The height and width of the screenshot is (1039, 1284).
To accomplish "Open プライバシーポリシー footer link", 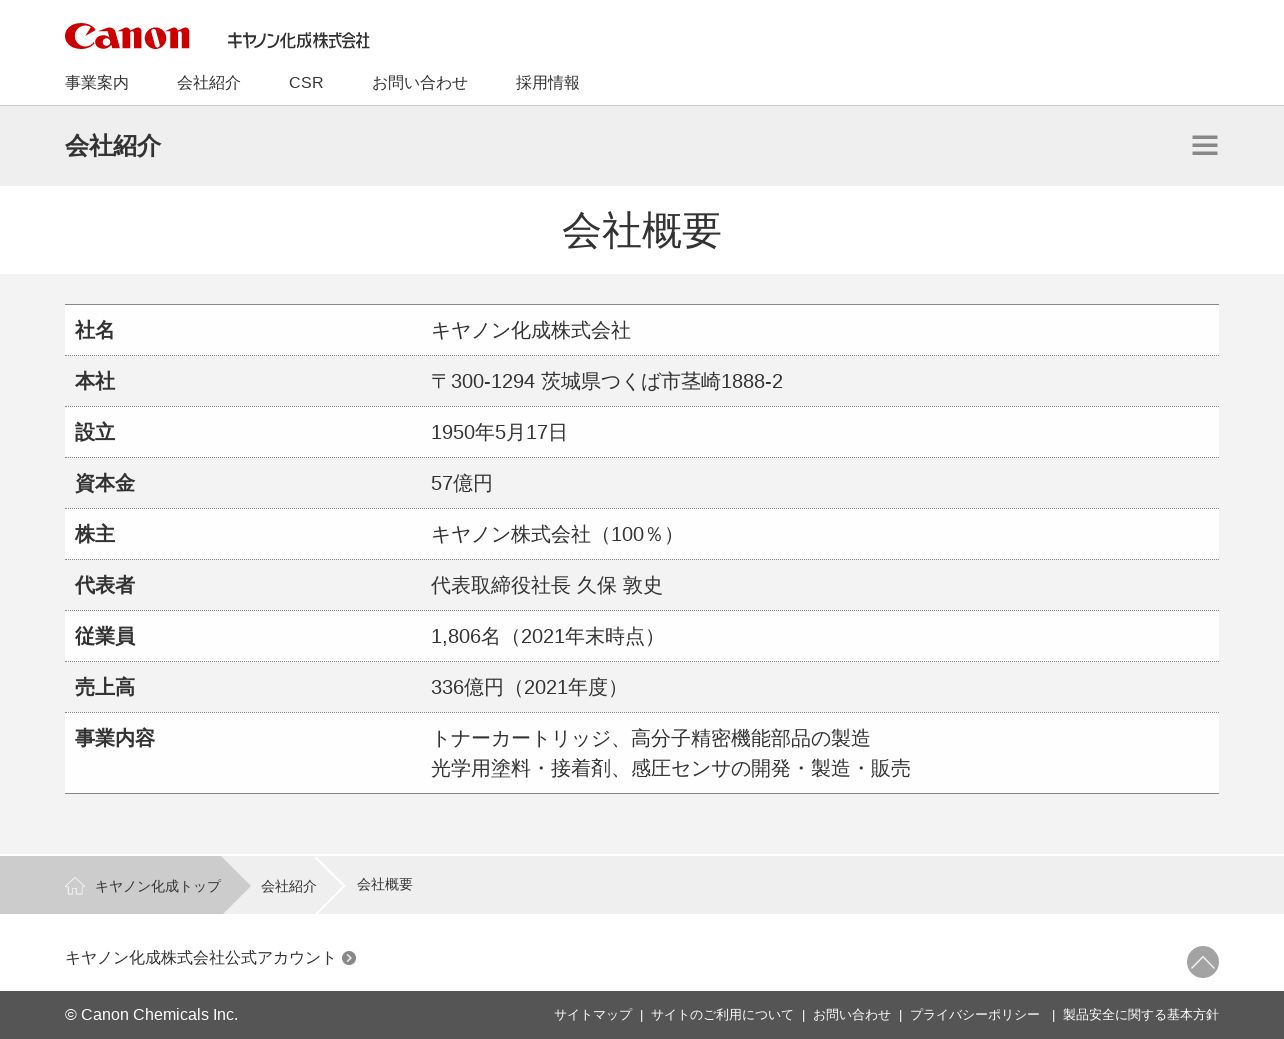I will pyautogui.click(x=975, y=1015).
